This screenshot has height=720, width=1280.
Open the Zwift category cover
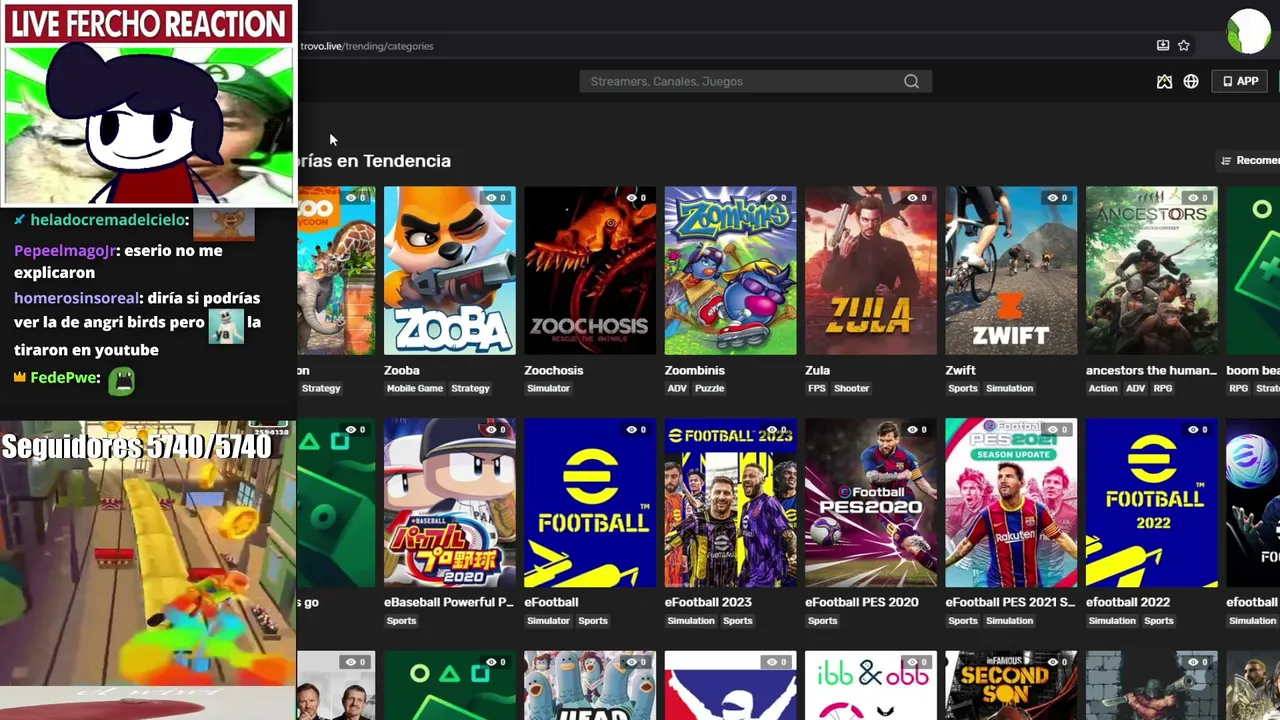(1011, 270)
